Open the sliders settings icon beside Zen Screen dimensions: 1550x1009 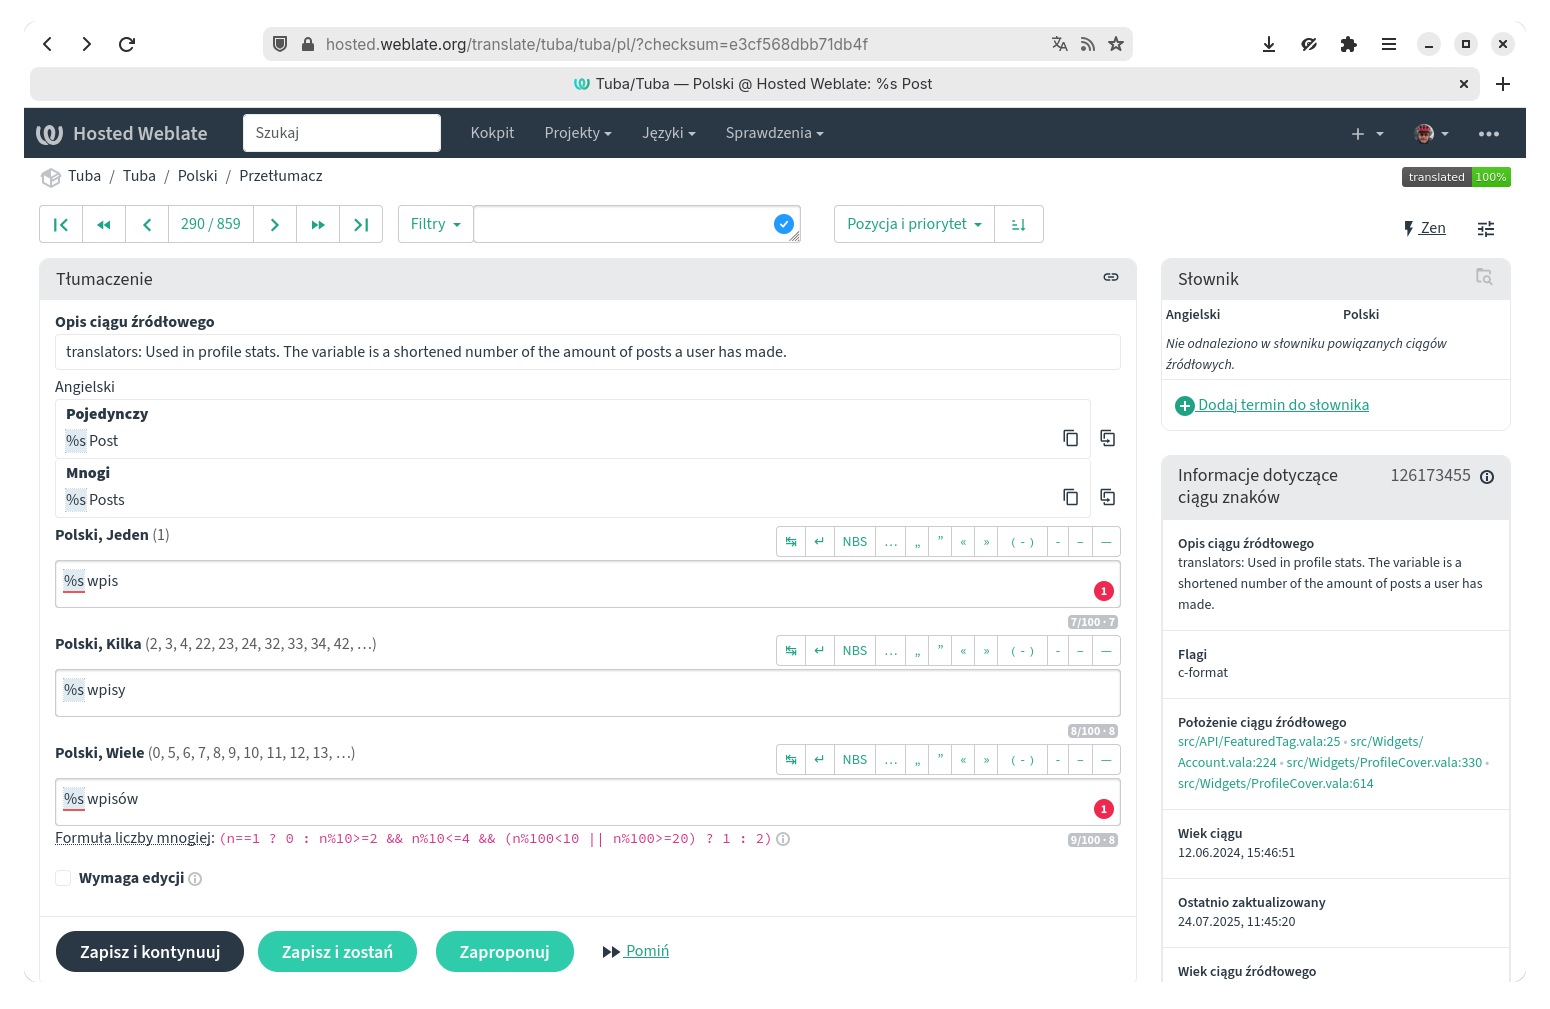coord(1486,229)
